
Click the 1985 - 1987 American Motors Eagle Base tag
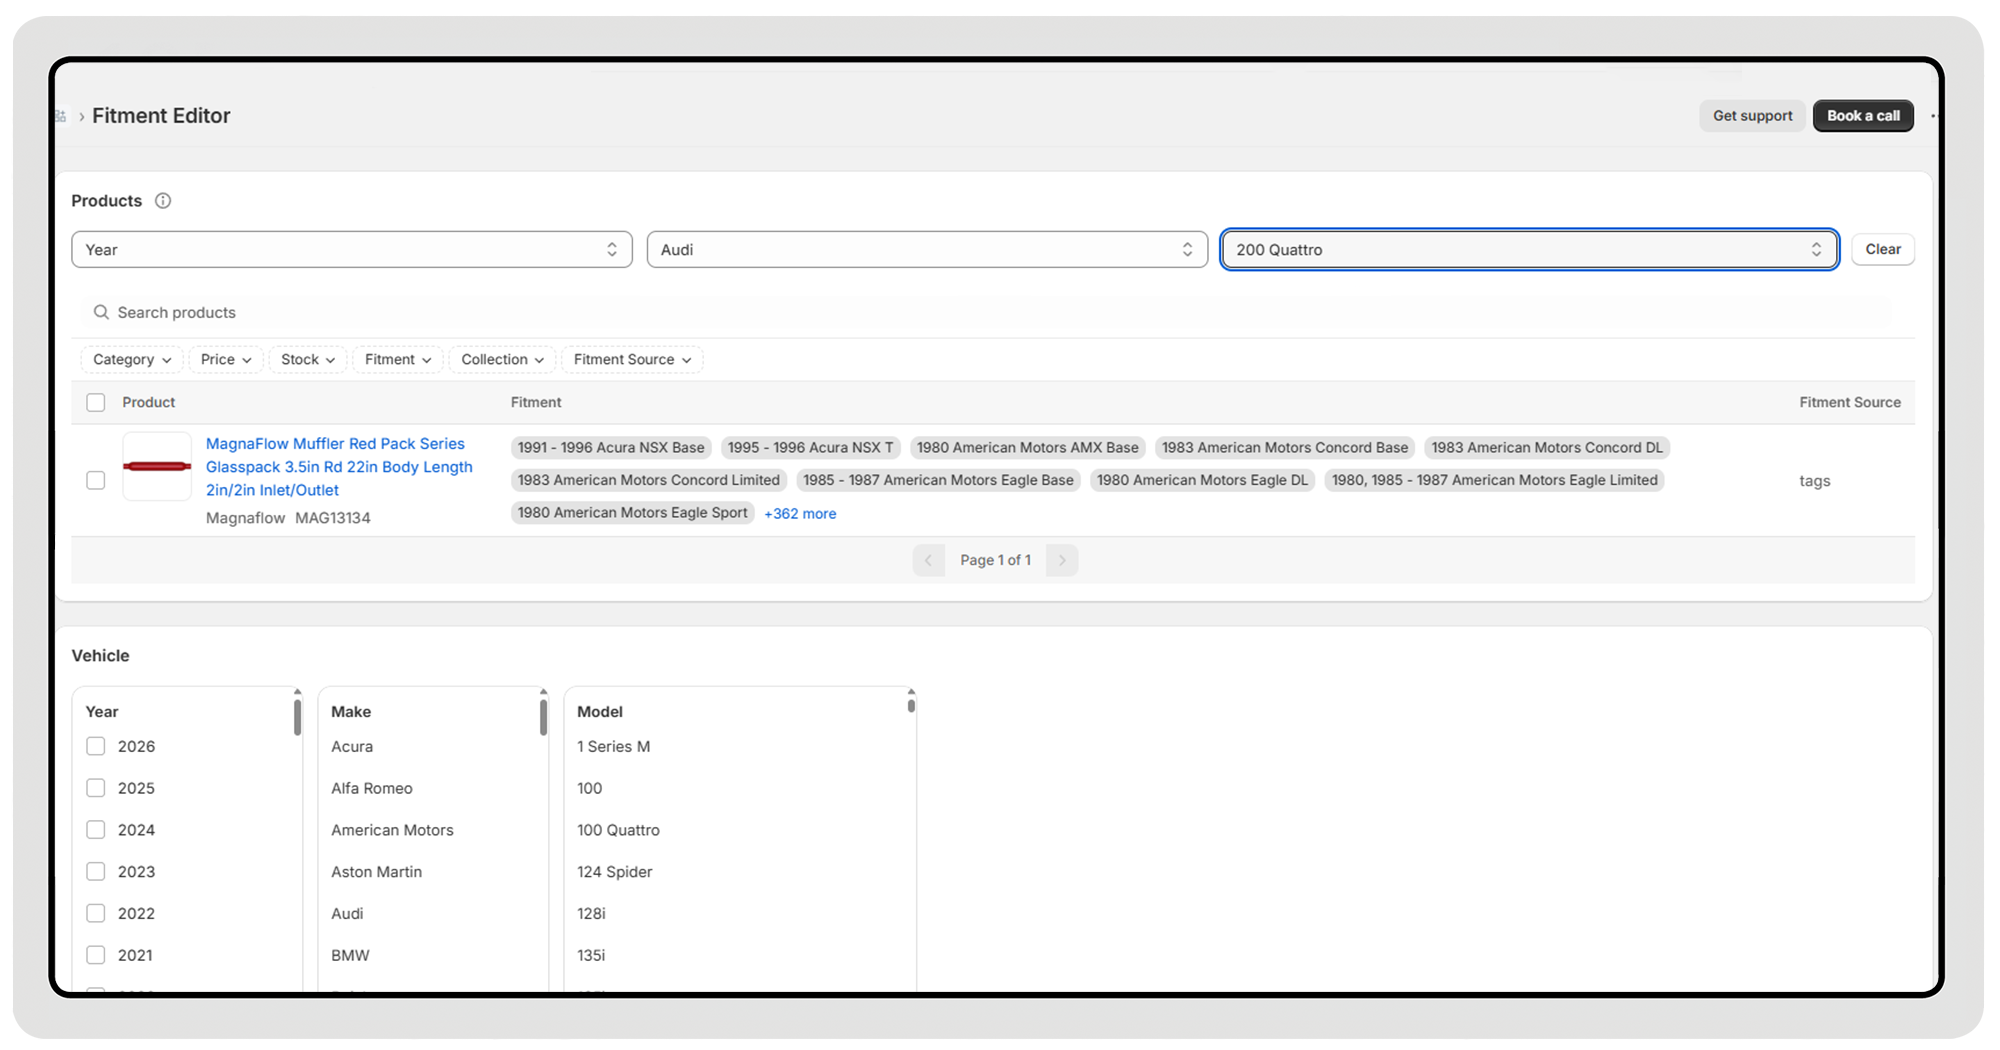(938, 481)
